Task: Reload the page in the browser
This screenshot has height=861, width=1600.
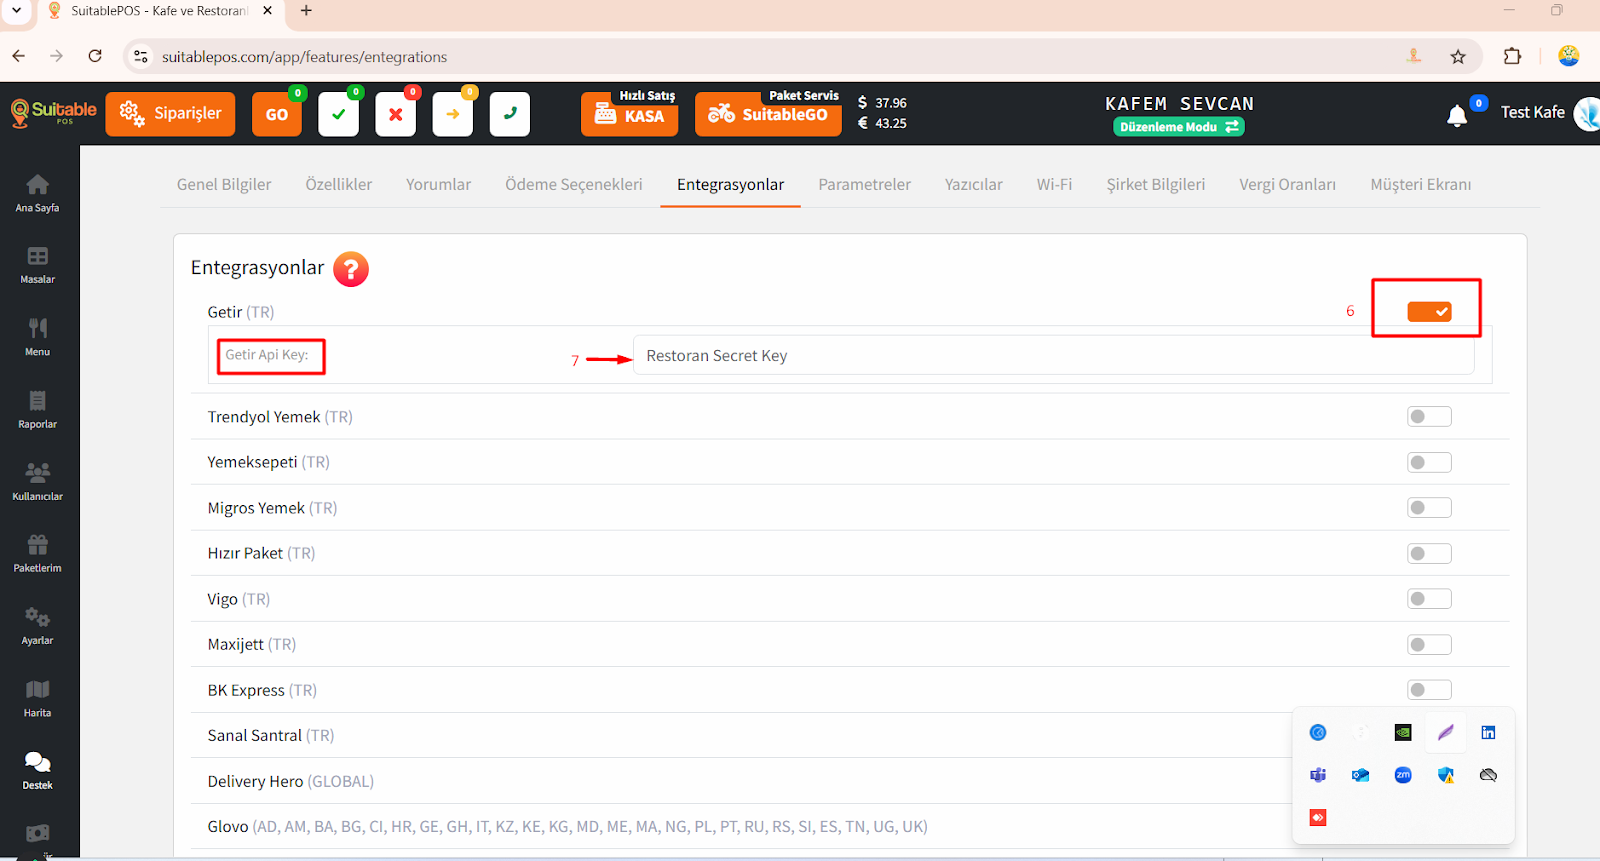Action: coord(95,56)
